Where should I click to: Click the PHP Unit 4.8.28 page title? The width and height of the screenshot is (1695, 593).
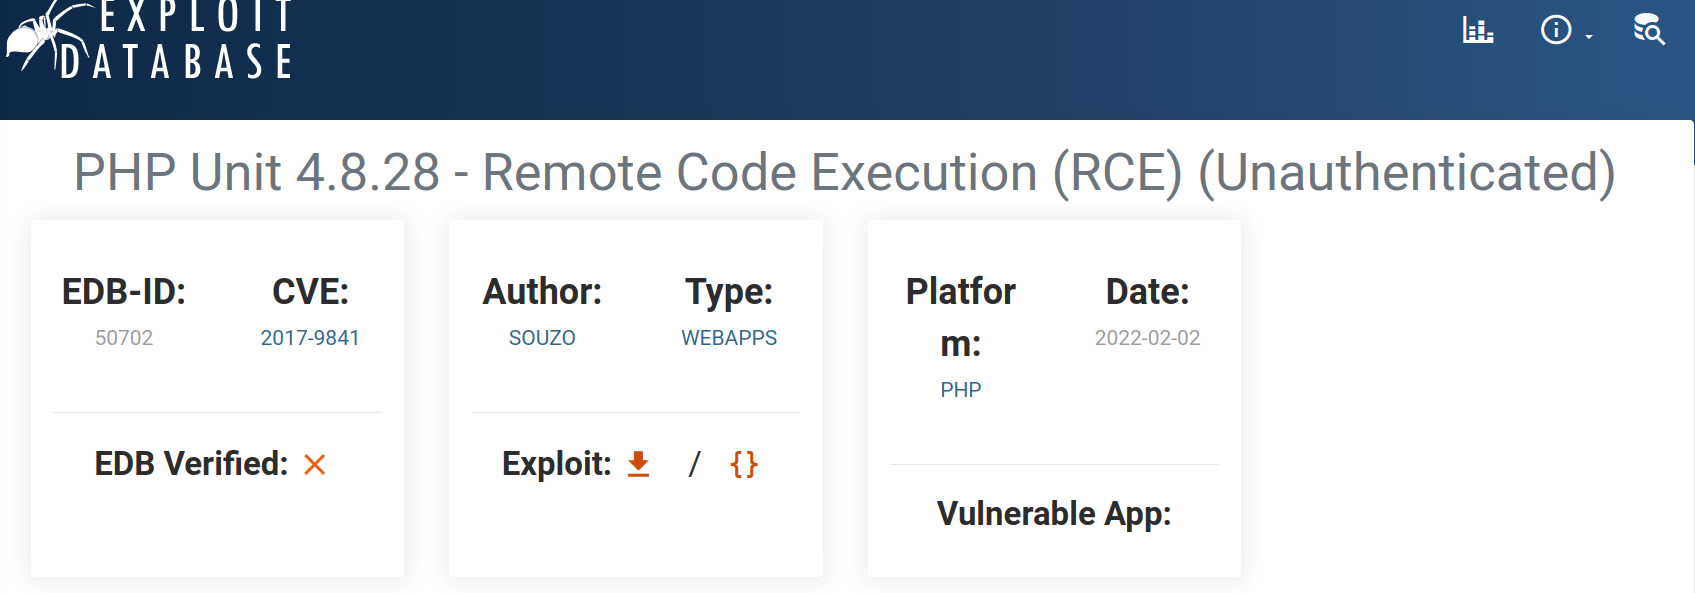click(845, 172)
